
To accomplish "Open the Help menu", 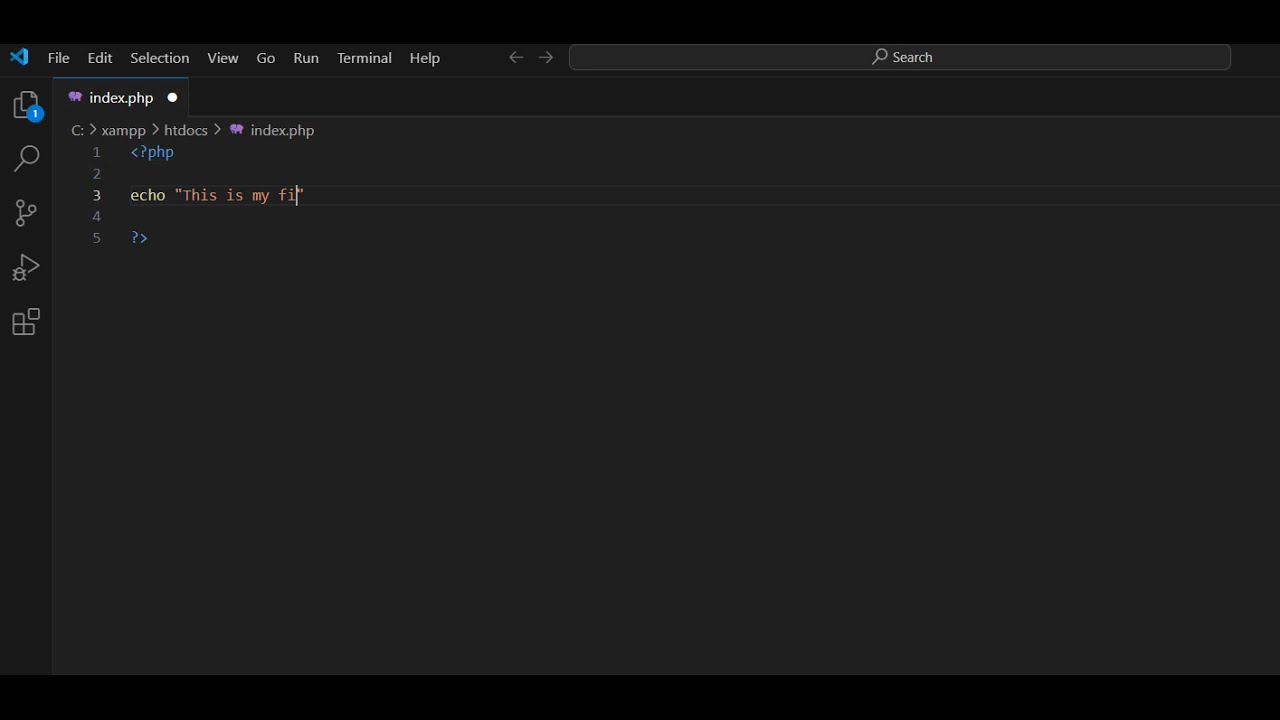I will 425,58.
